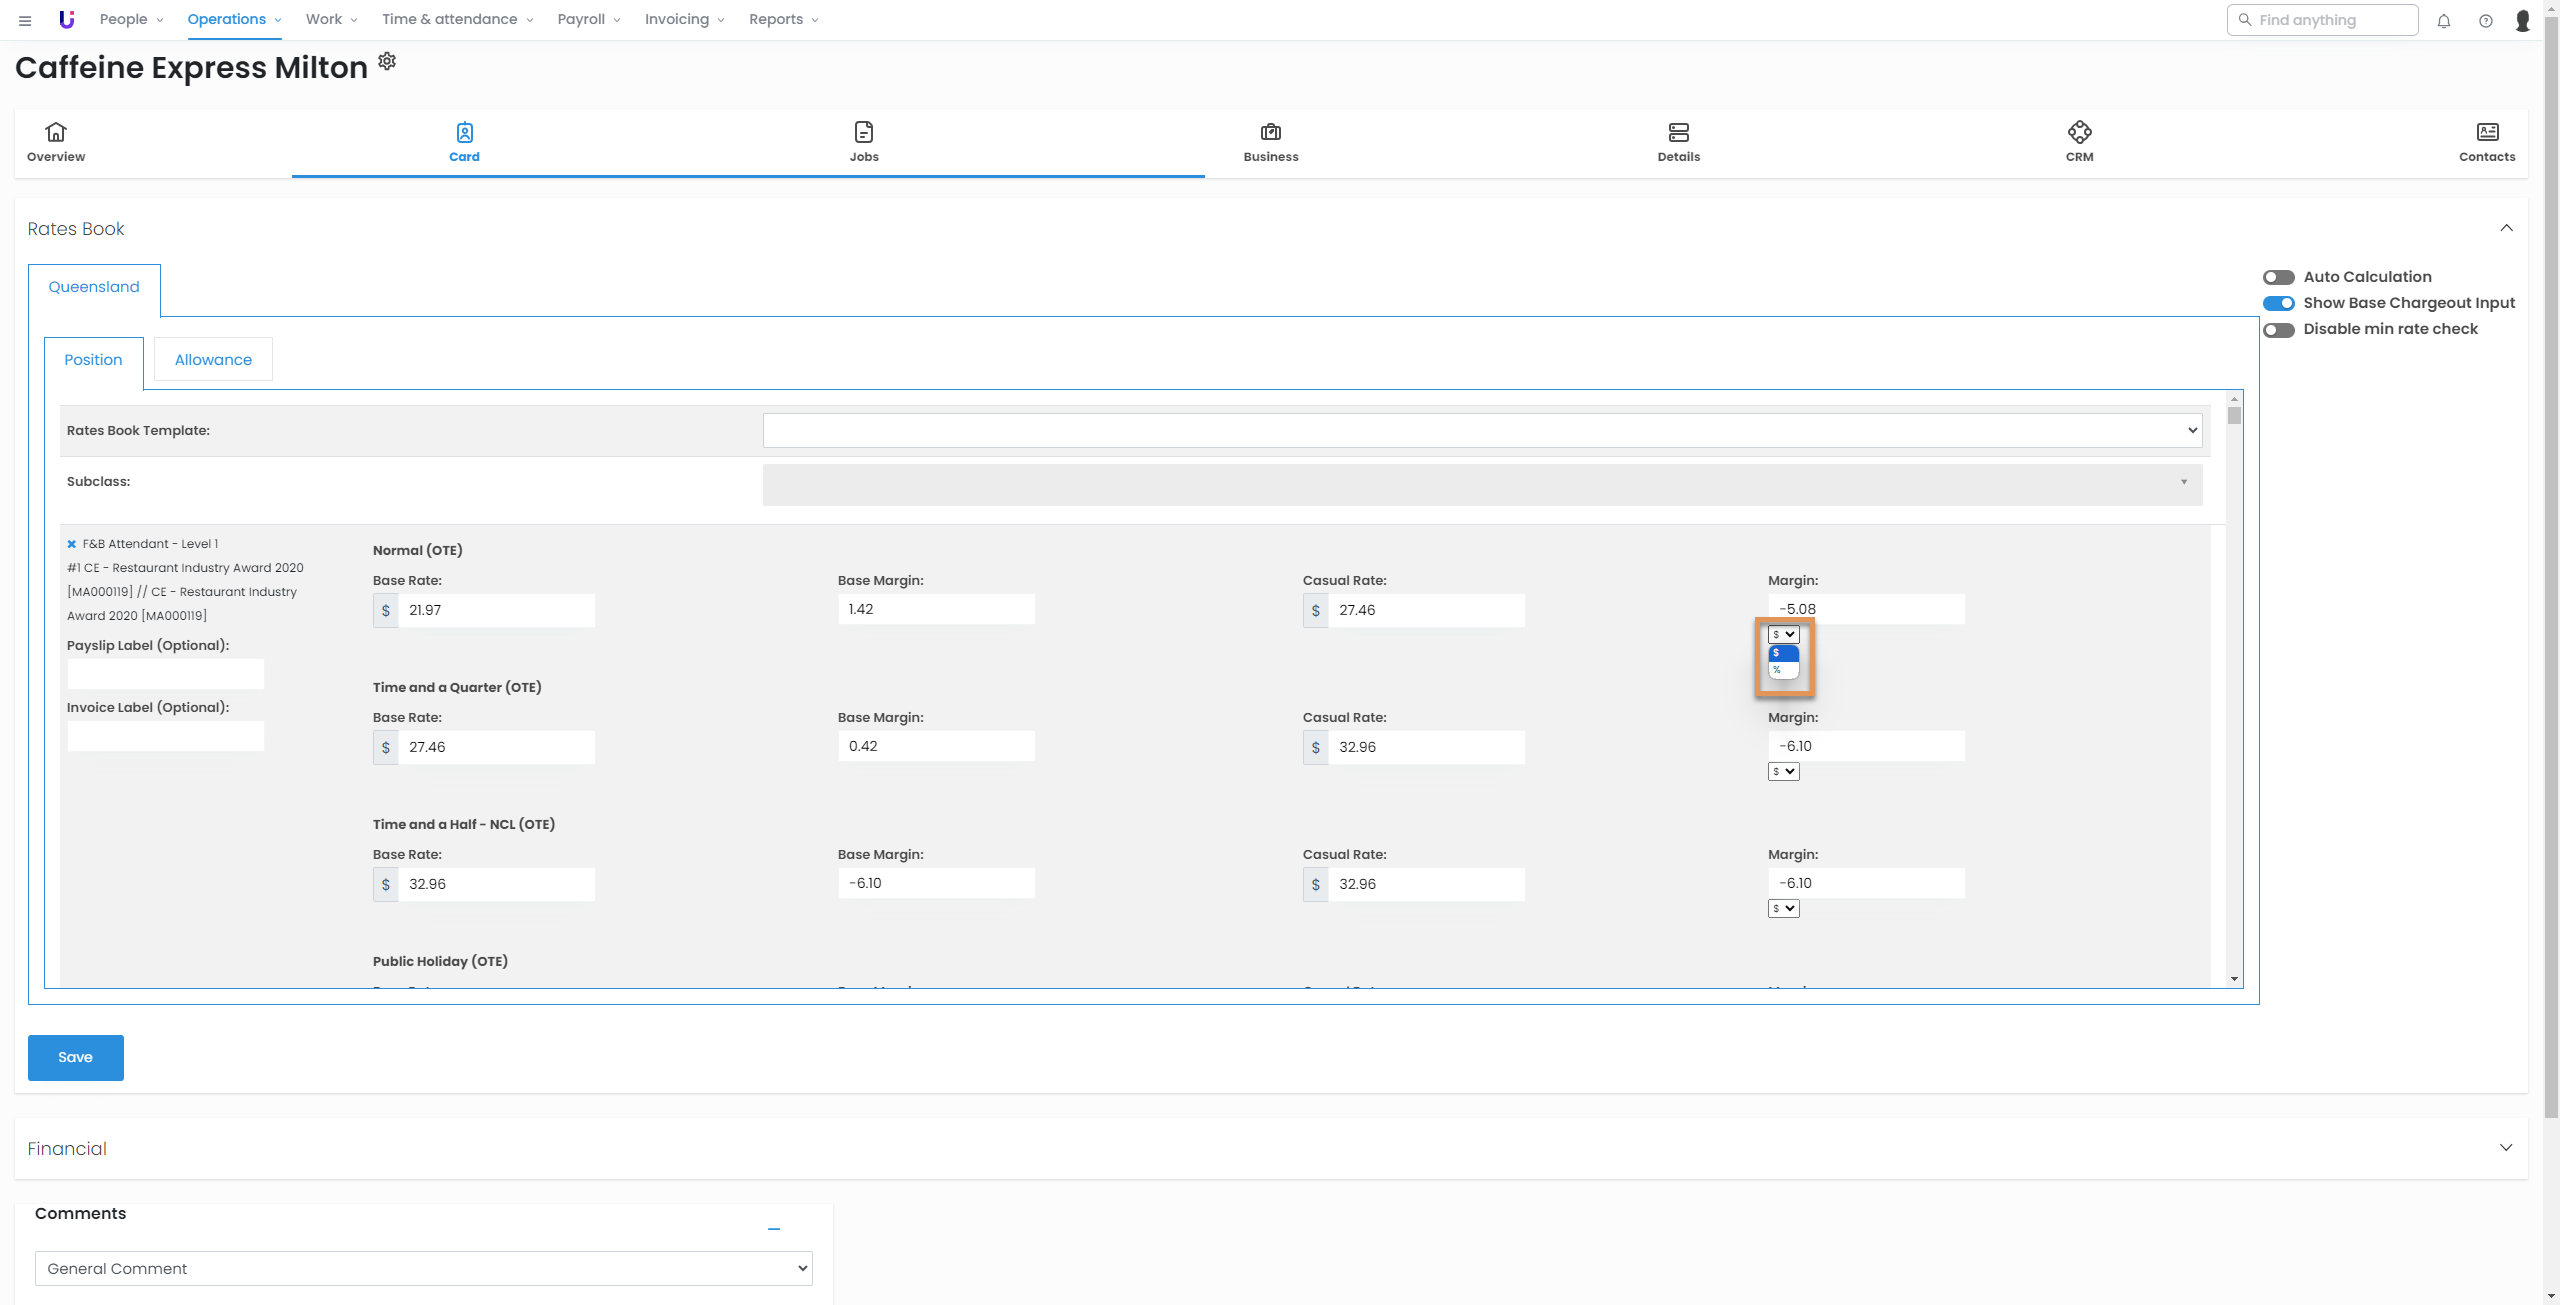Viewport: 2560px width, 1305px height.
Task: Open the hamburger navigation menu
Action: tap(25, 20)
